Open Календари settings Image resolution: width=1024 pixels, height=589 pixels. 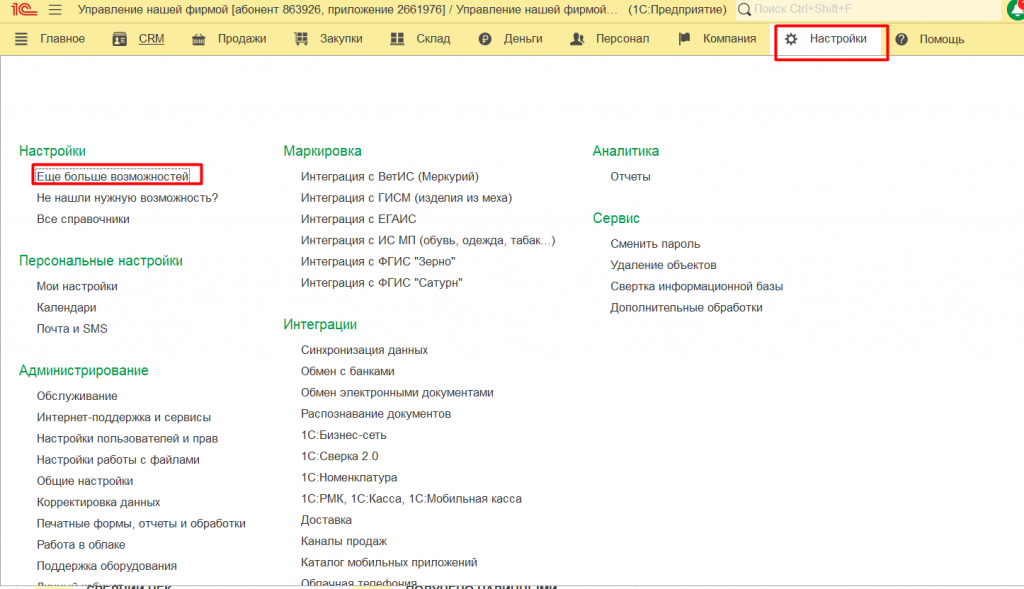[67, 308]
